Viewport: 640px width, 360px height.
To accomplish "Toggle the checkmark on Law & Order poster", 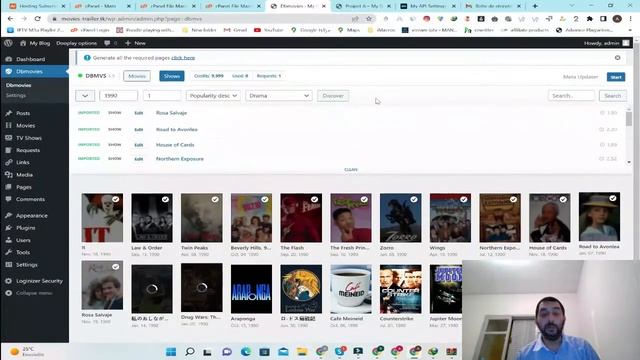I will tap(165, 199).
